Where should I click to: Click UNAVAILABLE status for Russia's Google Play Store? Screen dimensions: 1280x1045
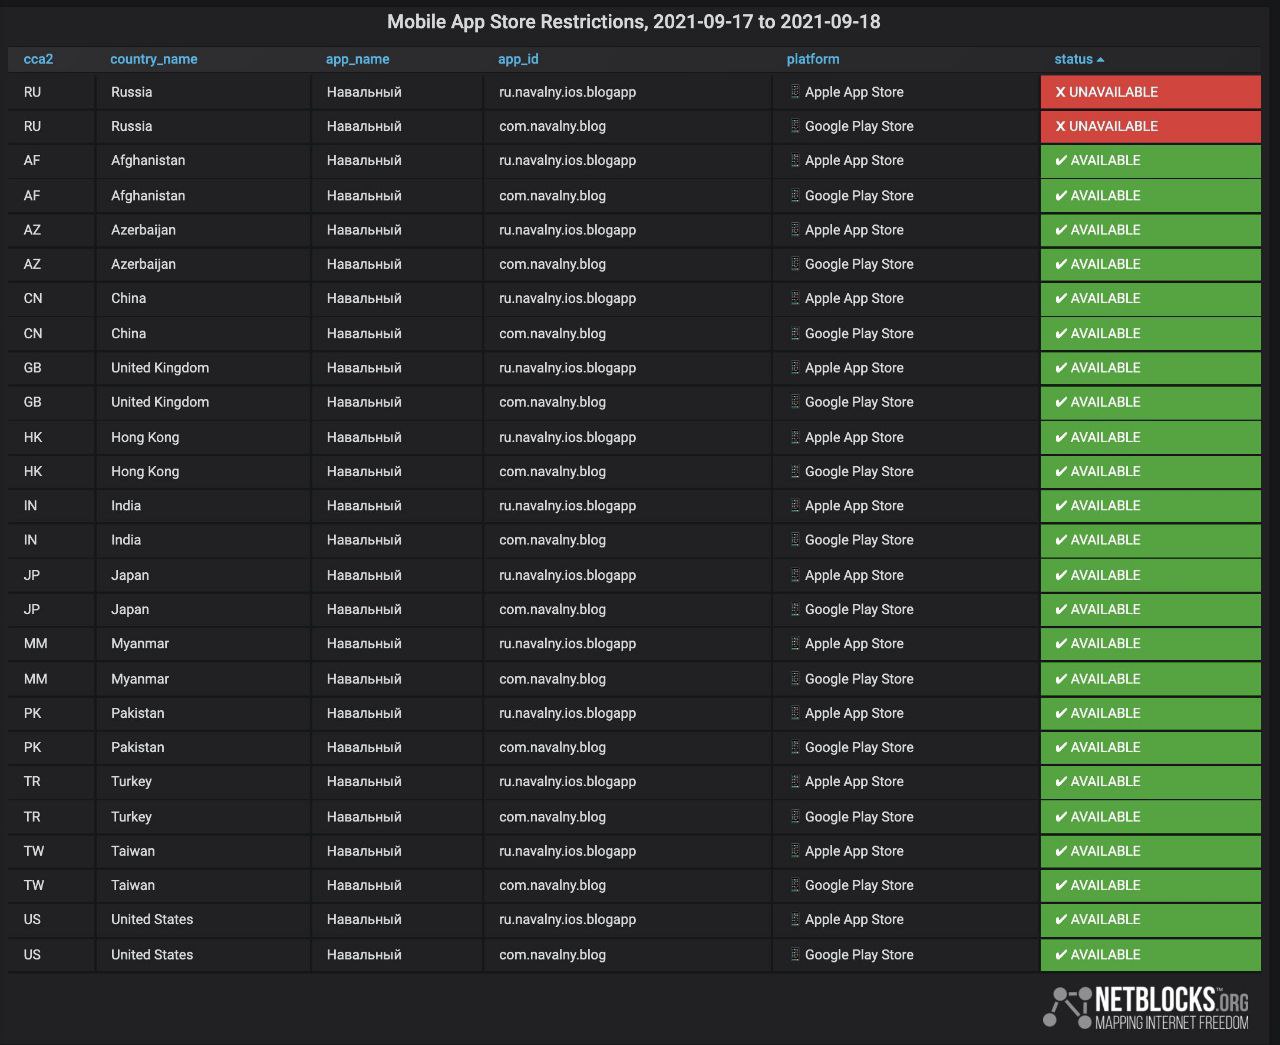1151,126
